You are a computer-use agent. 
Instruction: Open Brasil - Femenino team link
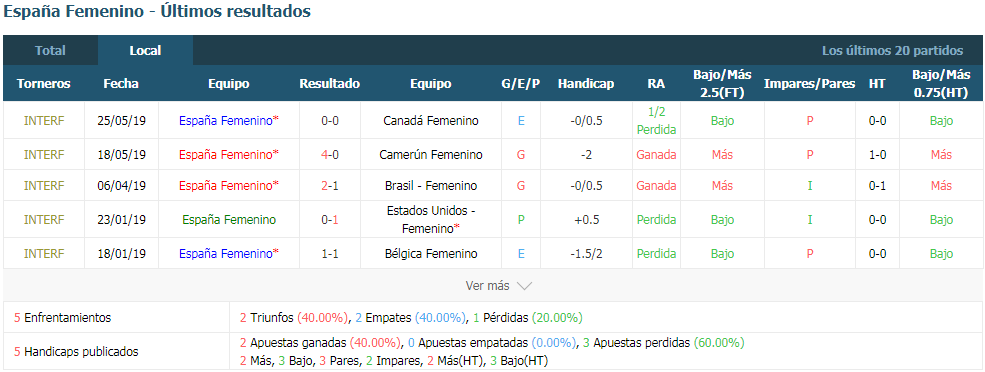point(431,186)
